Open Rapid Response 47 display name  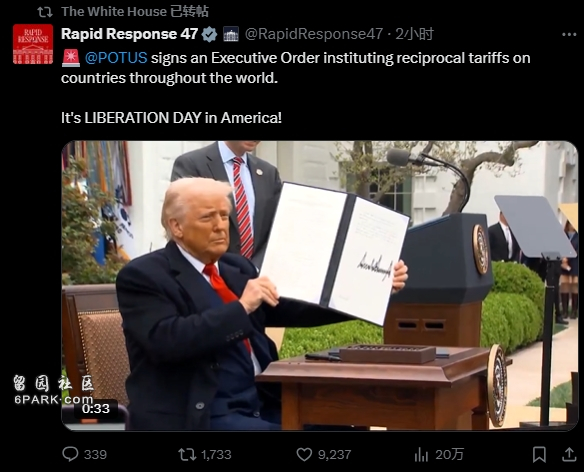tap(129, 34)
